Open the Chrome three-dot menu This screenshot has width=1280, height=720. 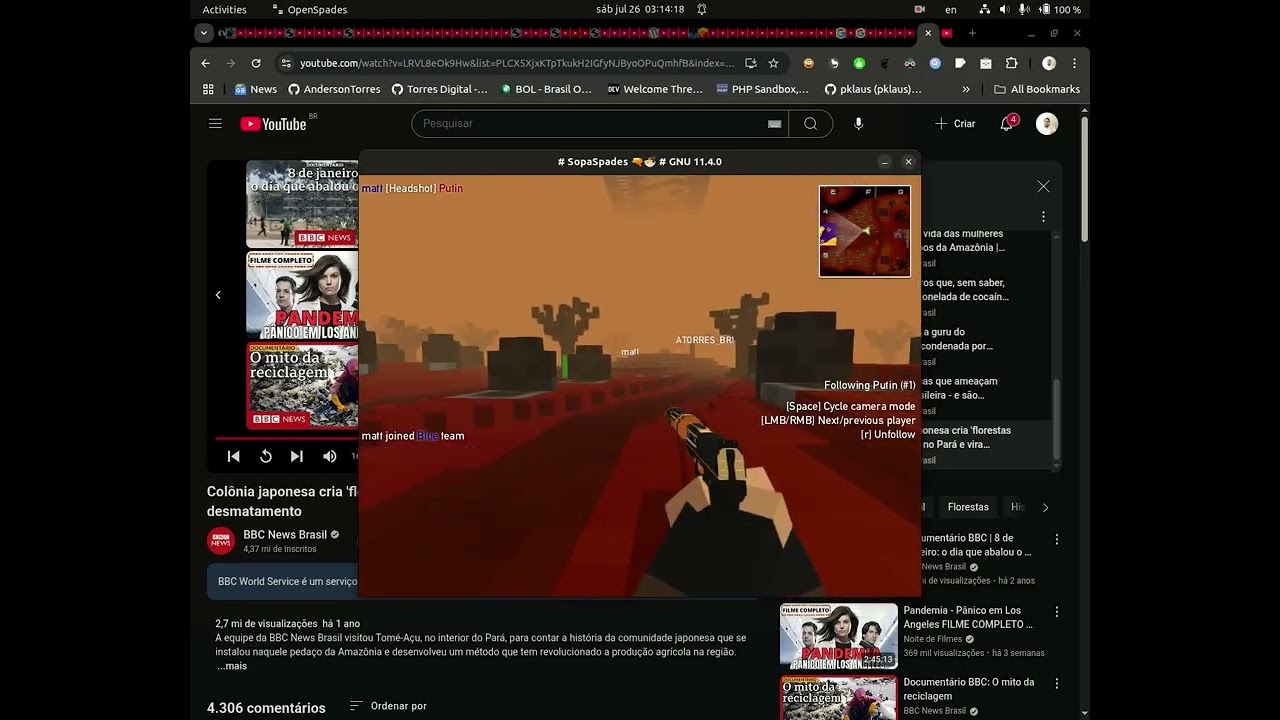click(1074, 63)
